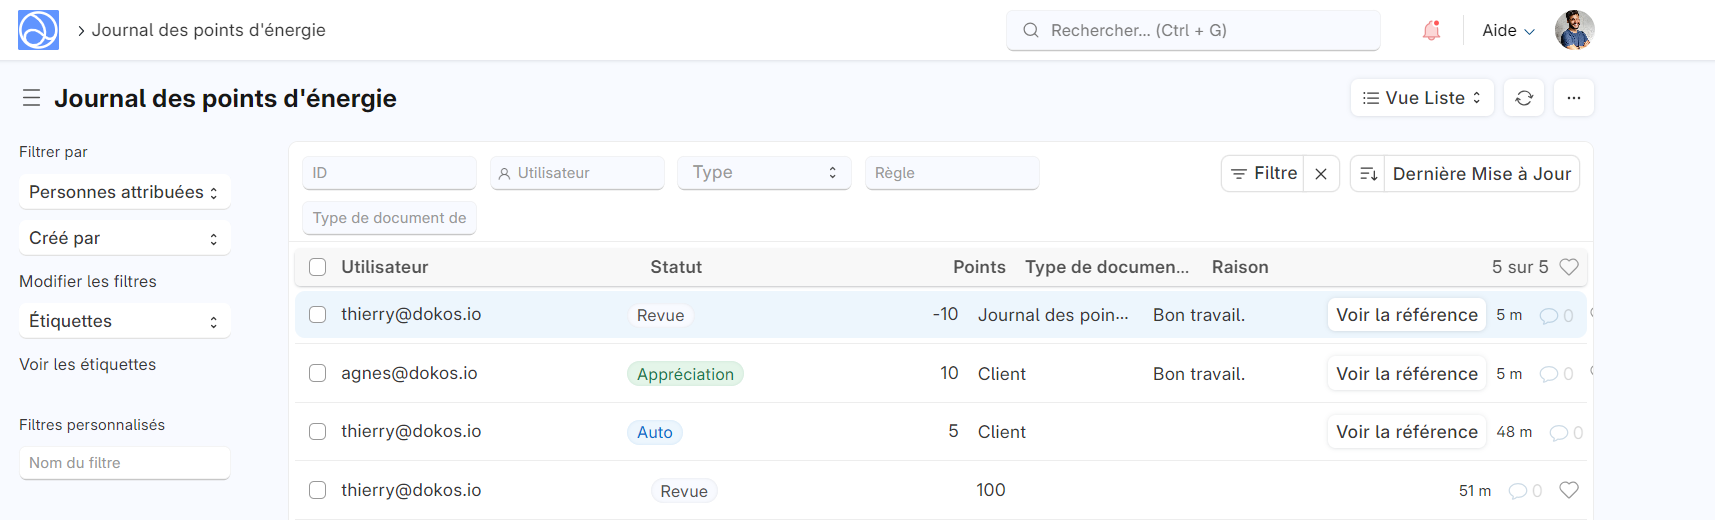Click the header heart like icon
The height and width of the screenshot is (520, 1715).
click(x=1569, y=267)
